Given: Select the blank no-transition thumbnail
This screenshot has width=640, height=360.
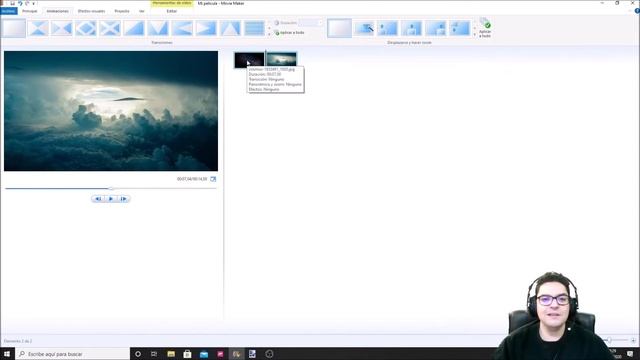Looking at the screenshot, I should click(x=13, y=28).
